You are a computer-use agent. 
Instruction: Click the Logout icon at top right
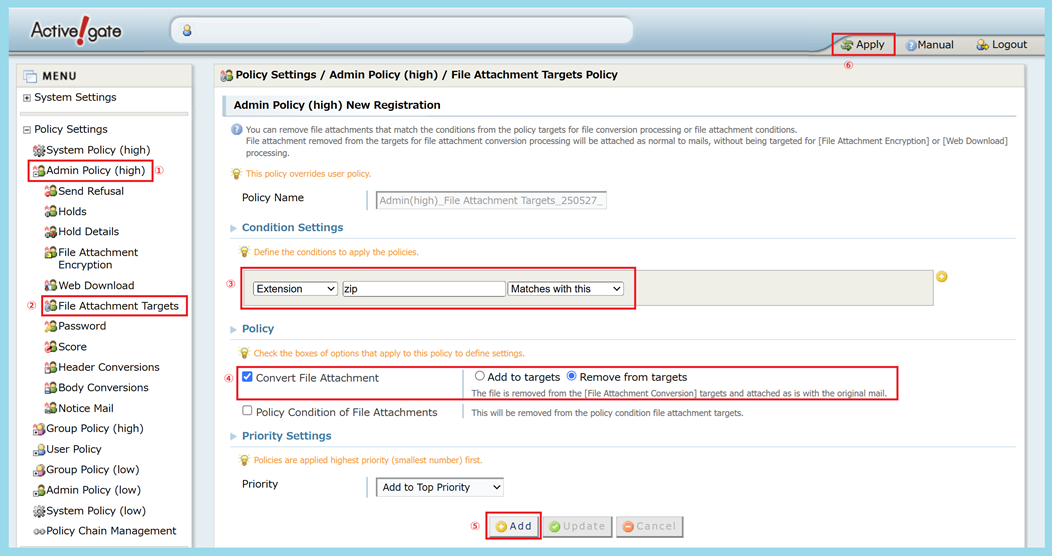pos(982,45)
